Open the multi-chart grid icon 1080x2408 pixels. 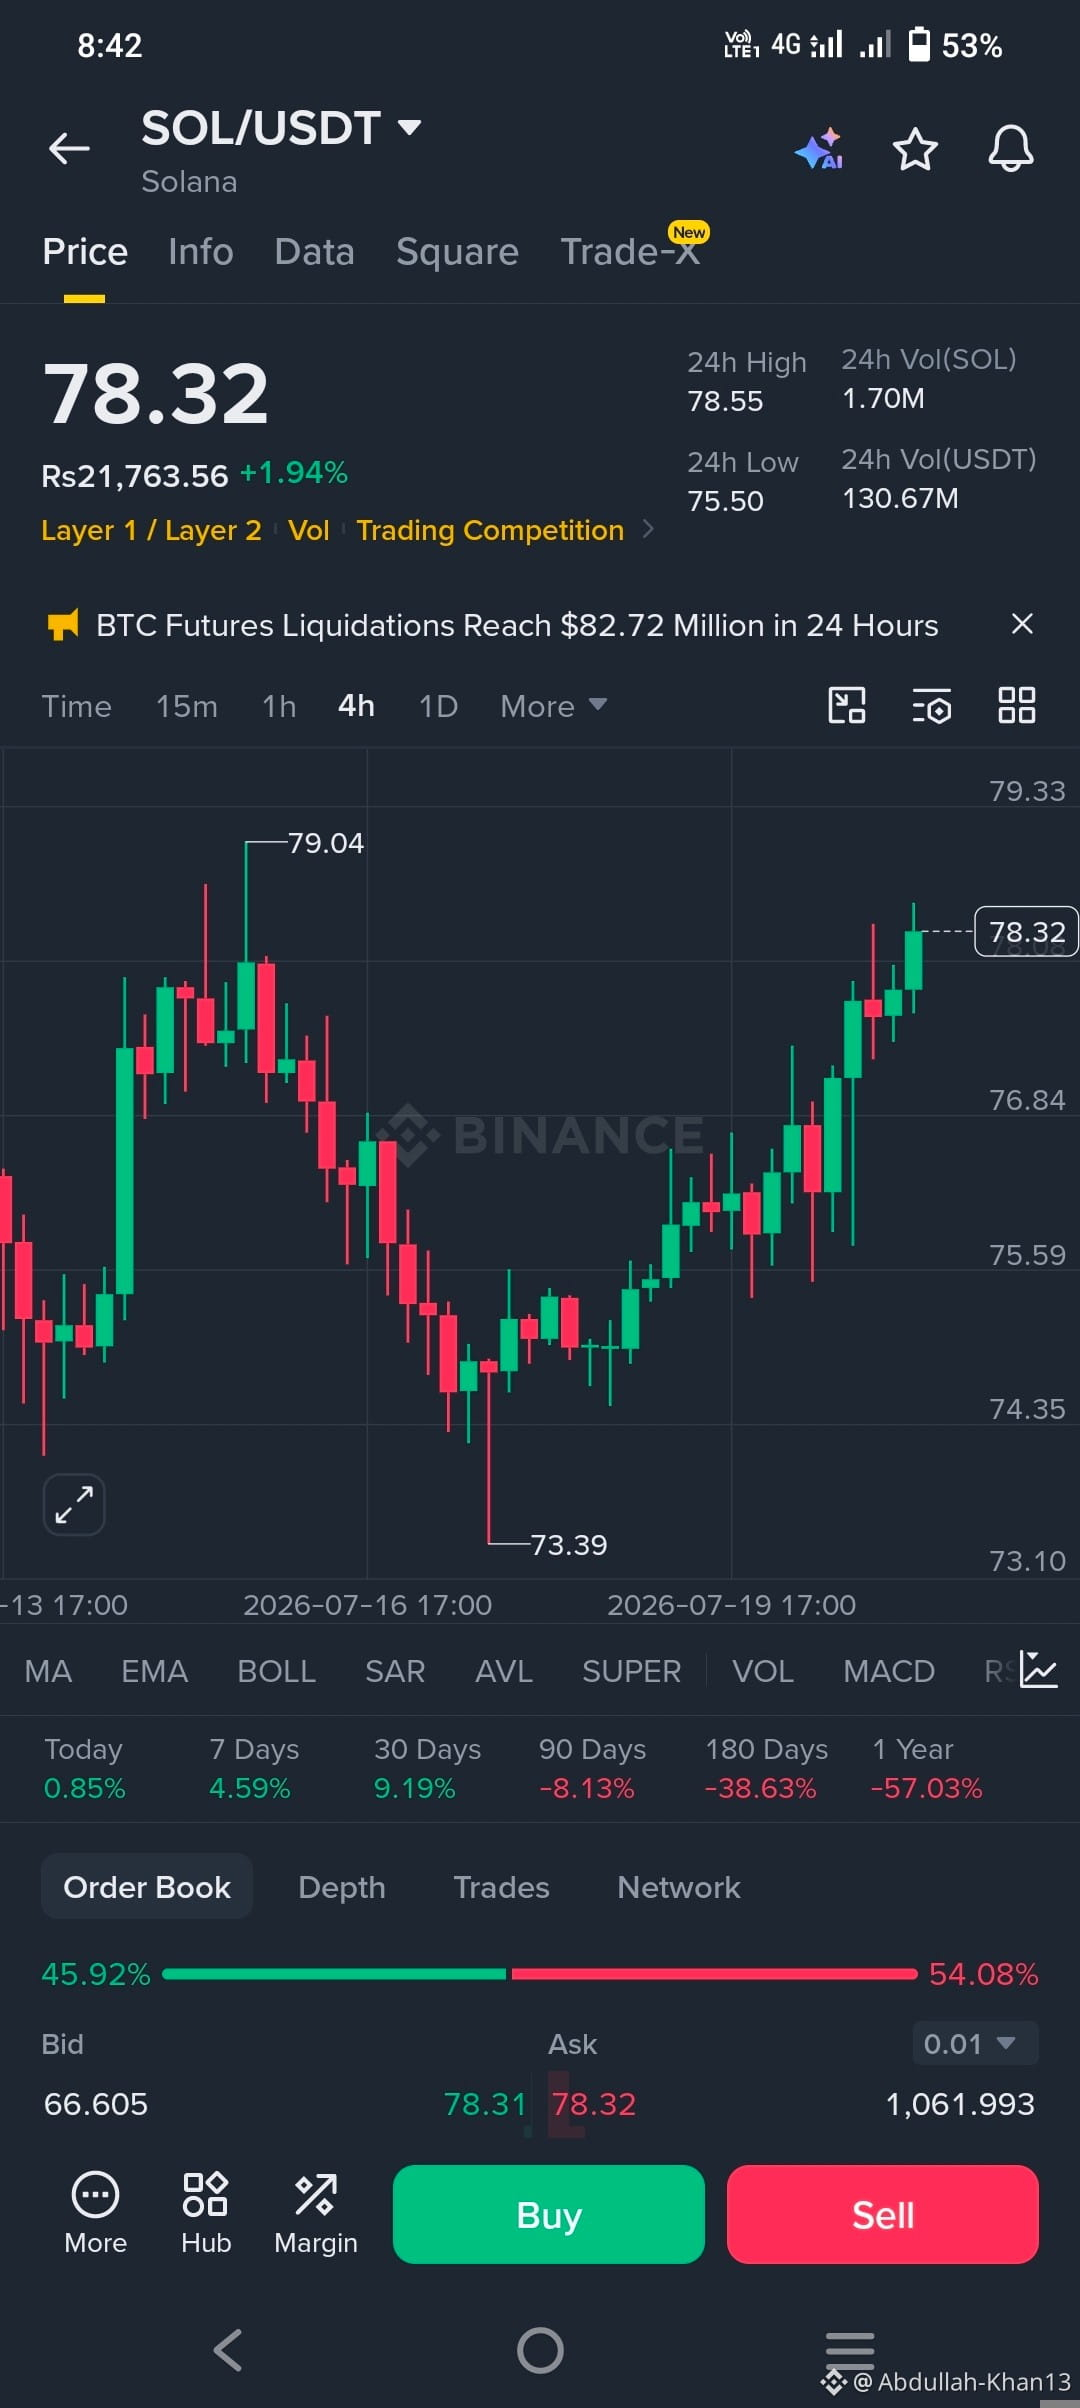1016,705
